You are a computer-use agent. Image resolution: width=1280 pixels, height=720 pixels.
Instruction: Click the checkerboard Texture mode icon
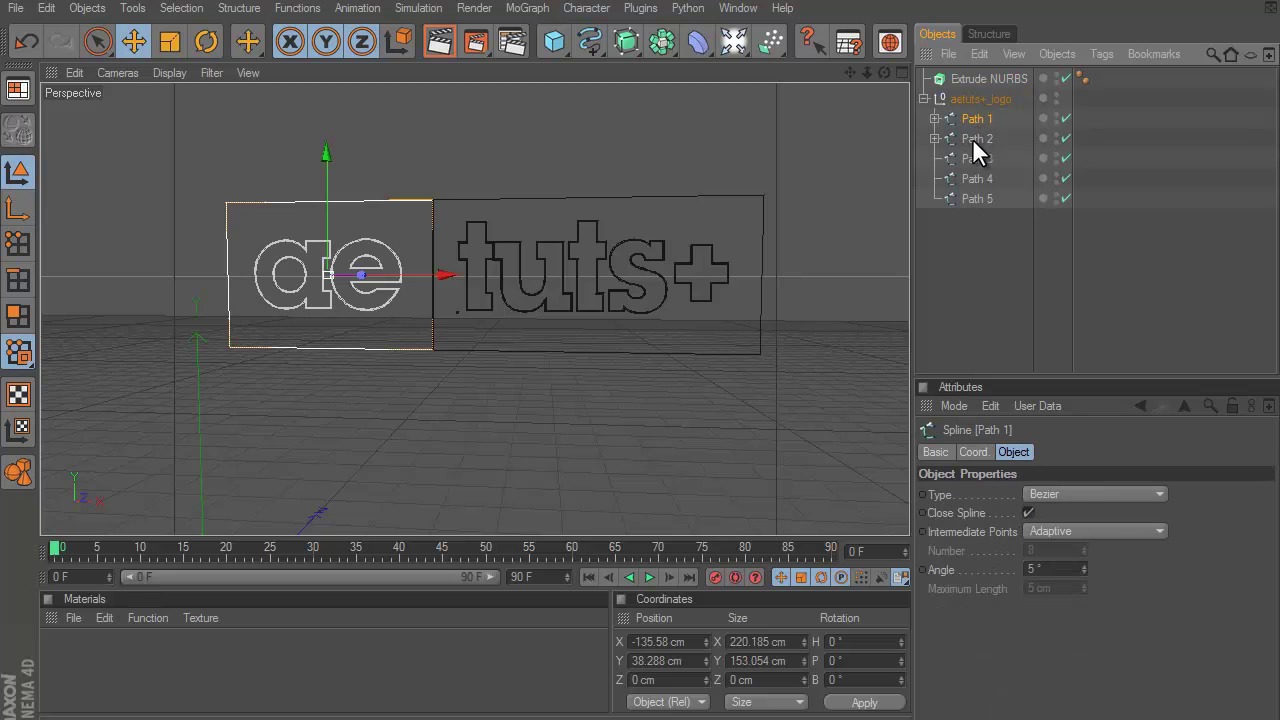tap(18, 395)
